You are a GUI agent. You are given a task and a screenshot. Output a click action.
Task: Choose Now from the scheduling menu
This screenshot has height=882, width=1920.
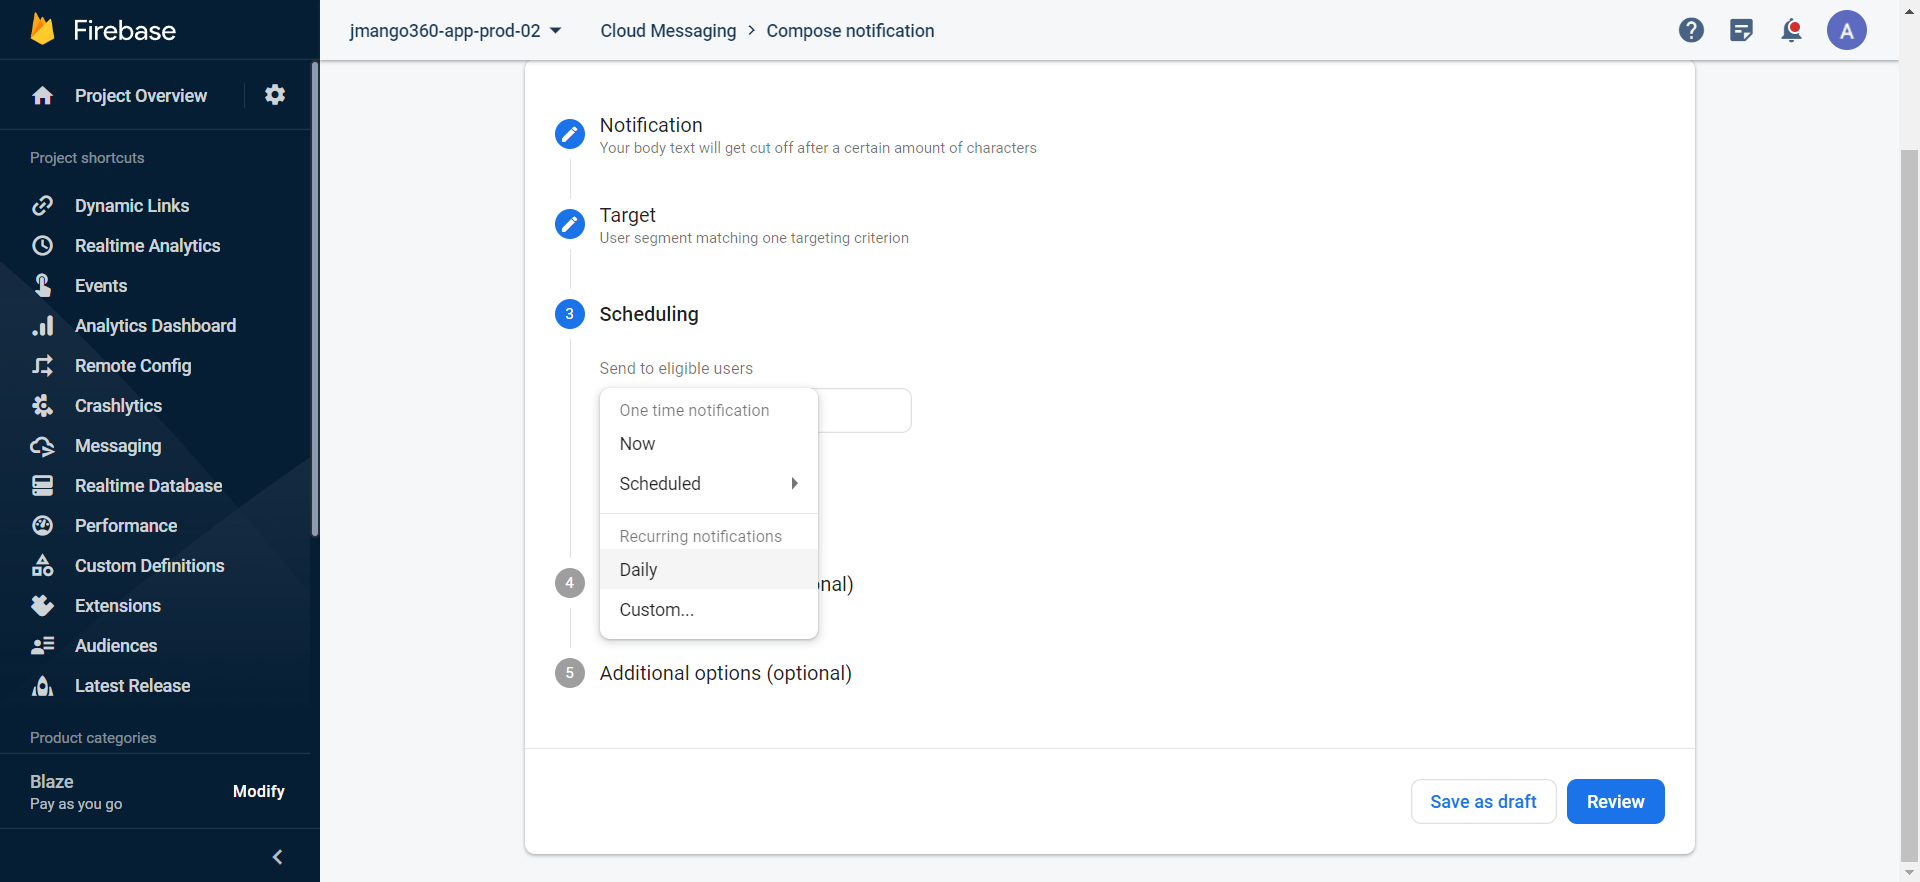click(637, 444)
